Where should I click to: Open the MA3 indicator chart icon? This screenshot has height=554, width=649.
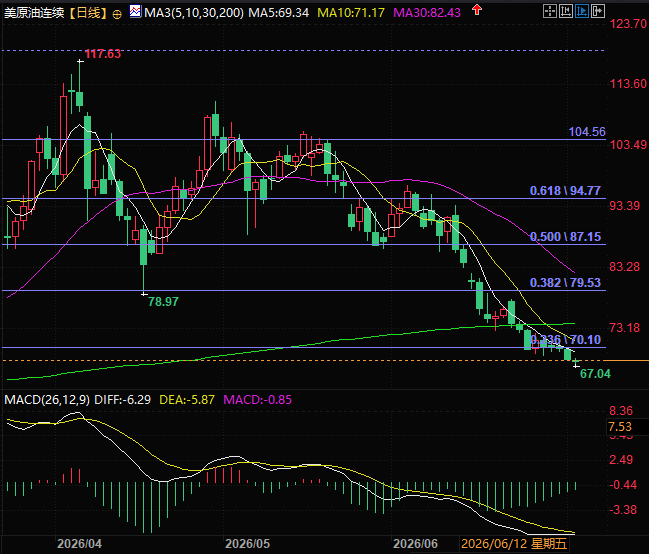(135, 12)
